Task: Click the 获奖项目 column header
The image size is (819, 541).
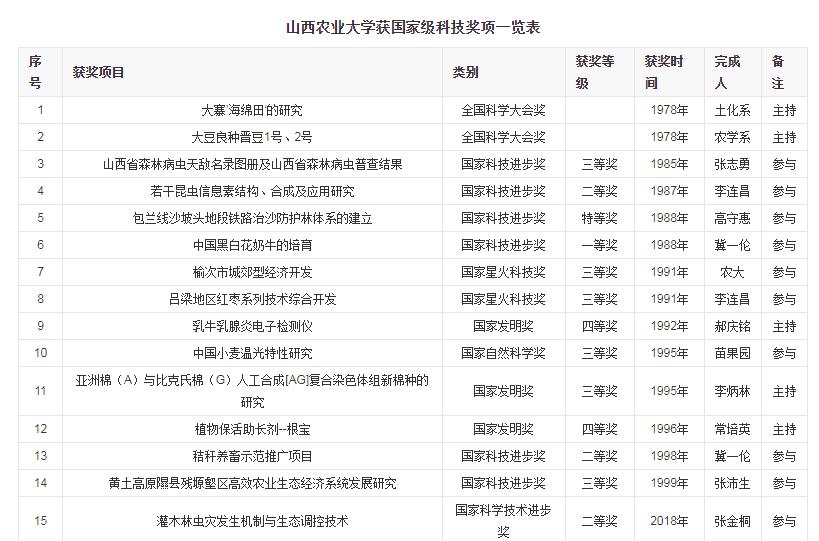Action: 98,72
